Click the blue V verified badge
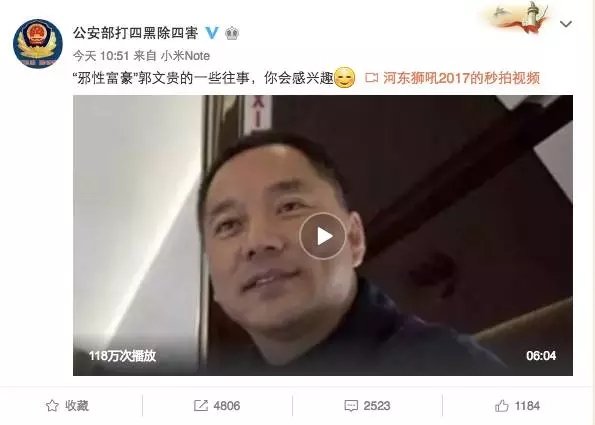The height and width of the screenshot is (425, 595). click(212, 33)
